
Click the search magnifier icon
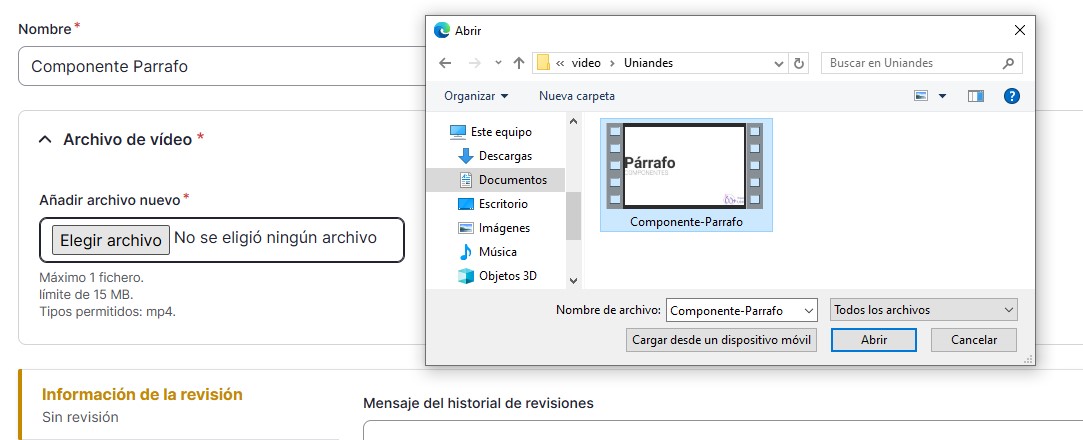pos(1008,63)
